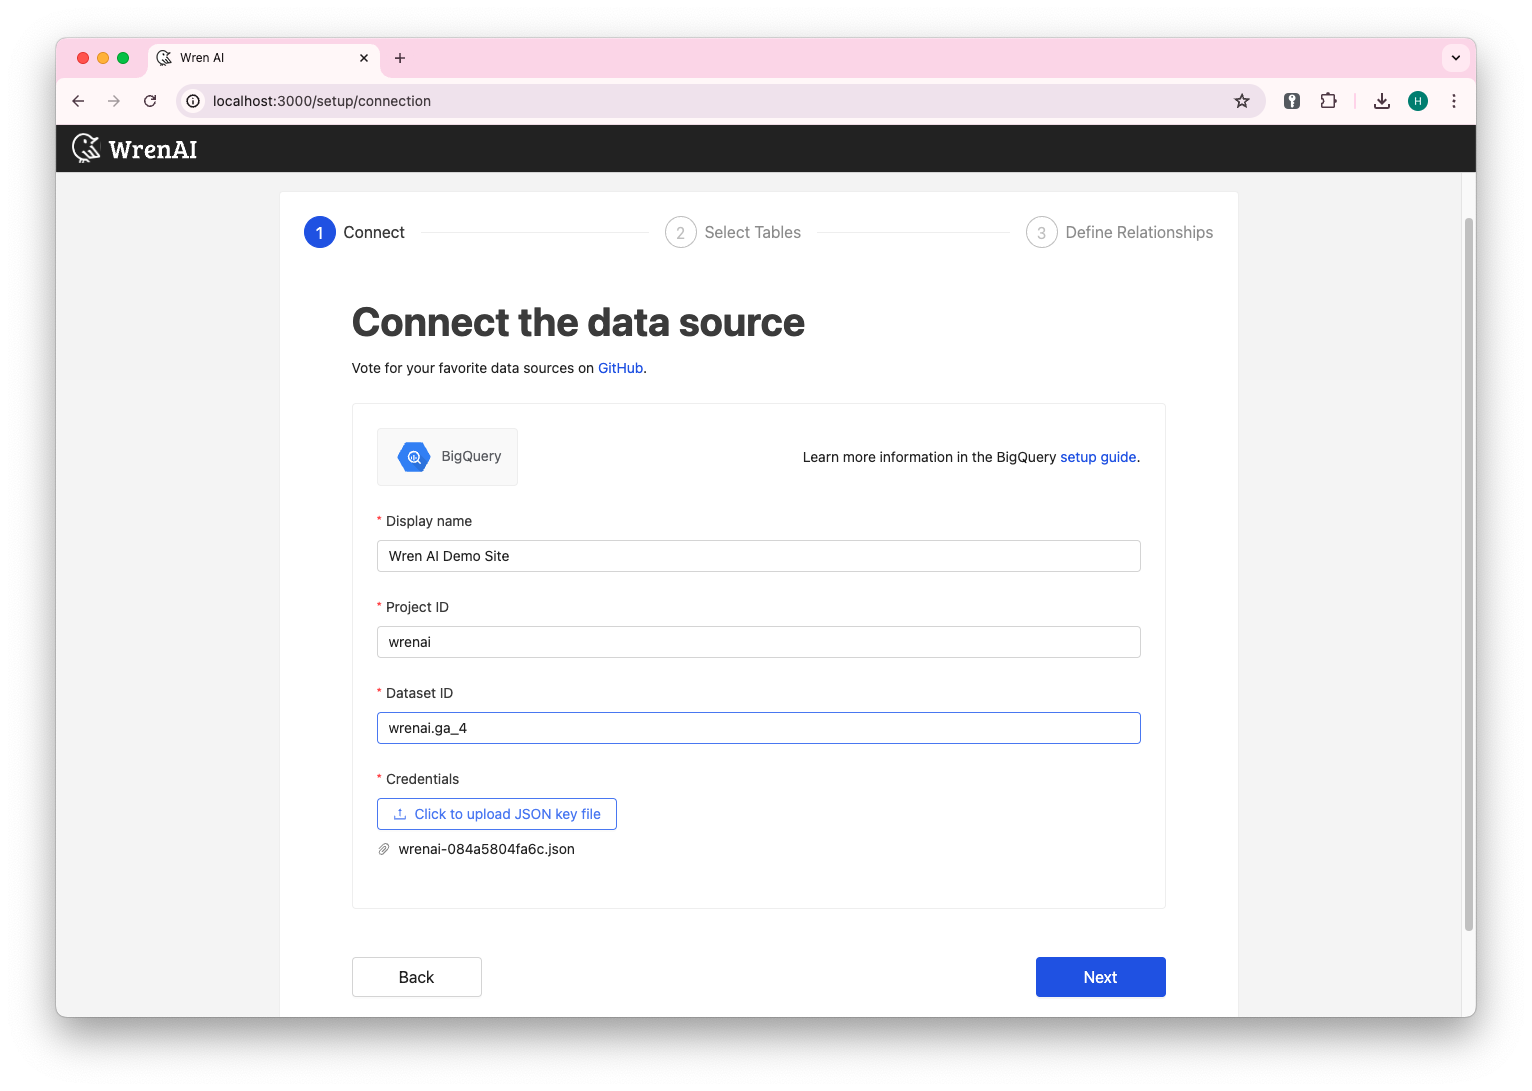Image resolution: width=1532 pixels, height=1091 pixels.
Task: Go back with the browser back arrow
Action: tap(78, 101)
